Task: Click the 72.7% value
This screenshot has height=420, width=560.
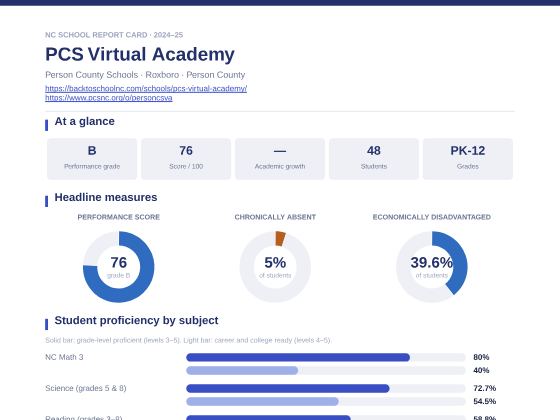Action: (485, 388)
